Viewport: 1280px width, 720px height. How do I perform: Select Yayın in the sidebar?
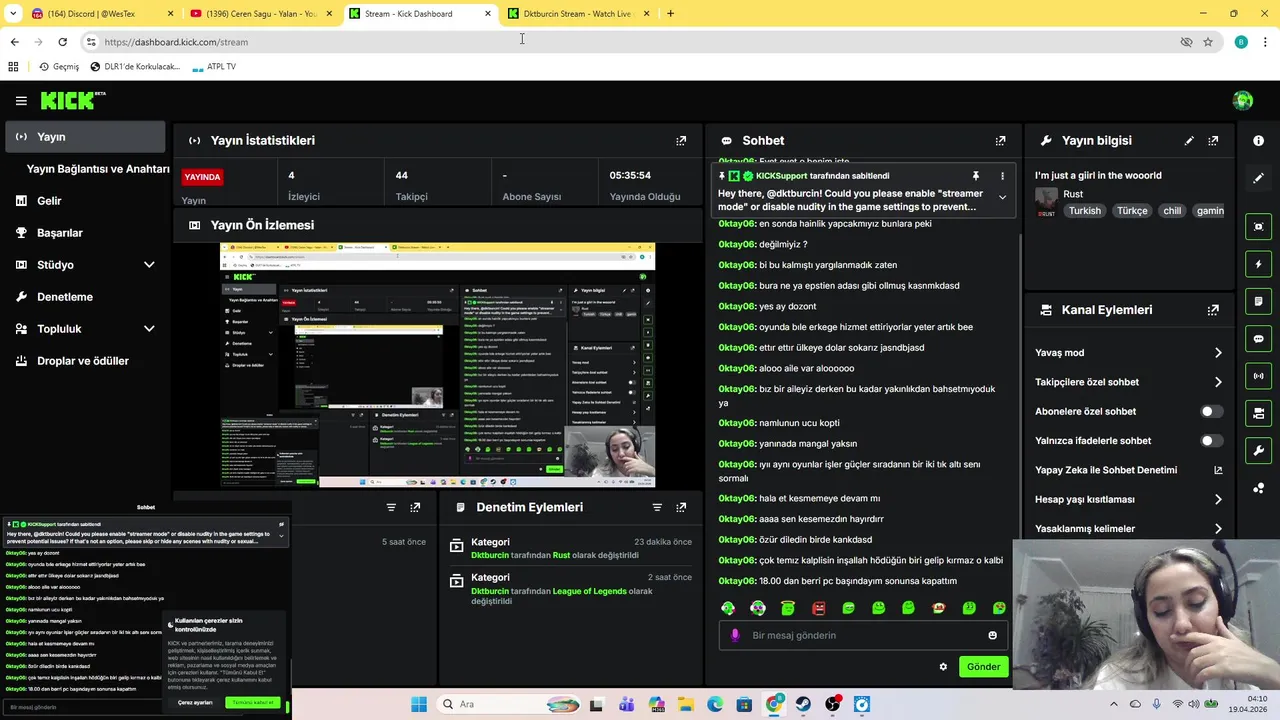coord(85,137)
